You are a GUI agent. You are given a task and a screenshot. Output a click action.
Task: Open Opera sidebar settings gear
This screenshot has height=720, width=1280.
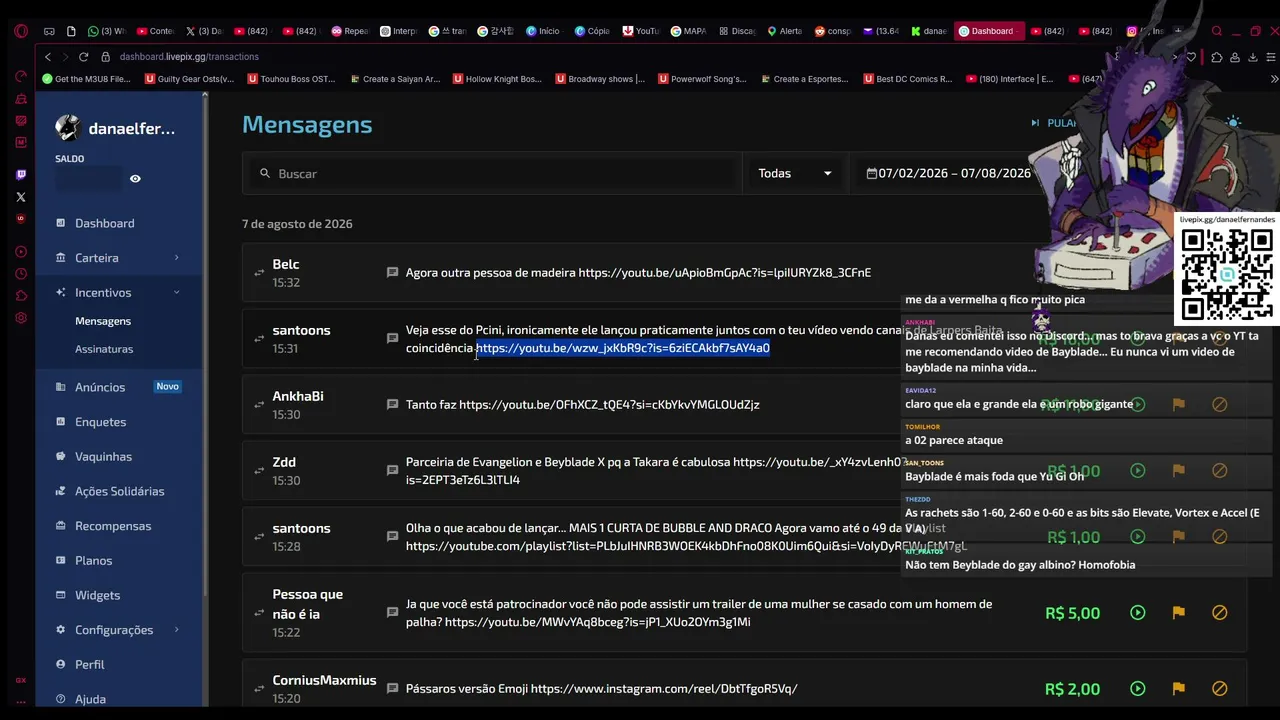coord(21,318)
